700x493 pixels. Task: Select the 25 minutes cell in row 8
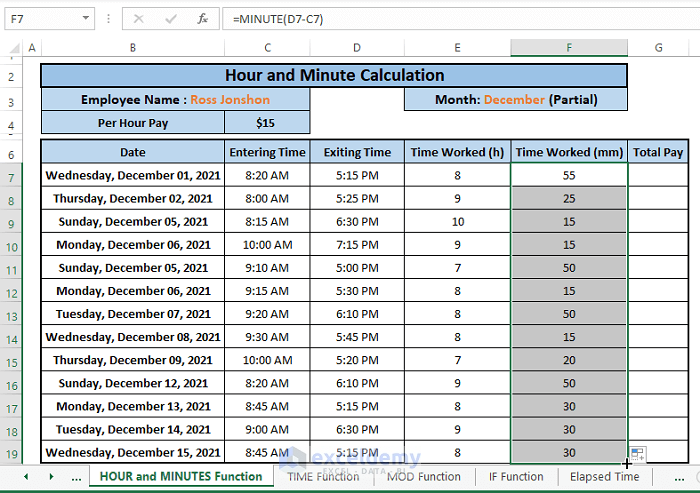[x=569, y=199]
